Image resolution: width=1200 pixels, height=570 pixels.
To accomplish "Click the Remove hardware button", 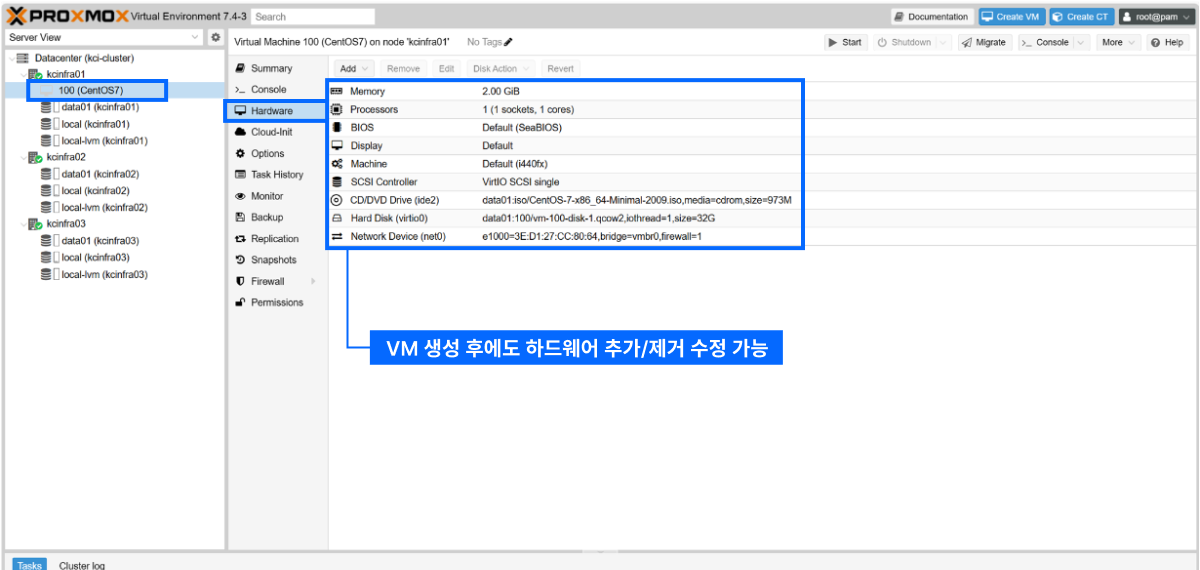I will coord(403,68).
